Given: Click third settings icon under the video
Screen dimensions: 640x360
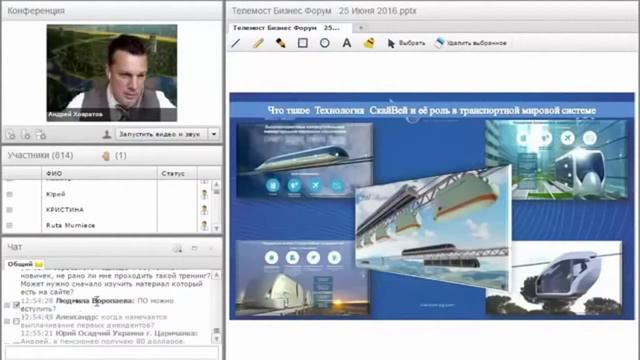Looking at the screenshot, I should pos(41,134).
